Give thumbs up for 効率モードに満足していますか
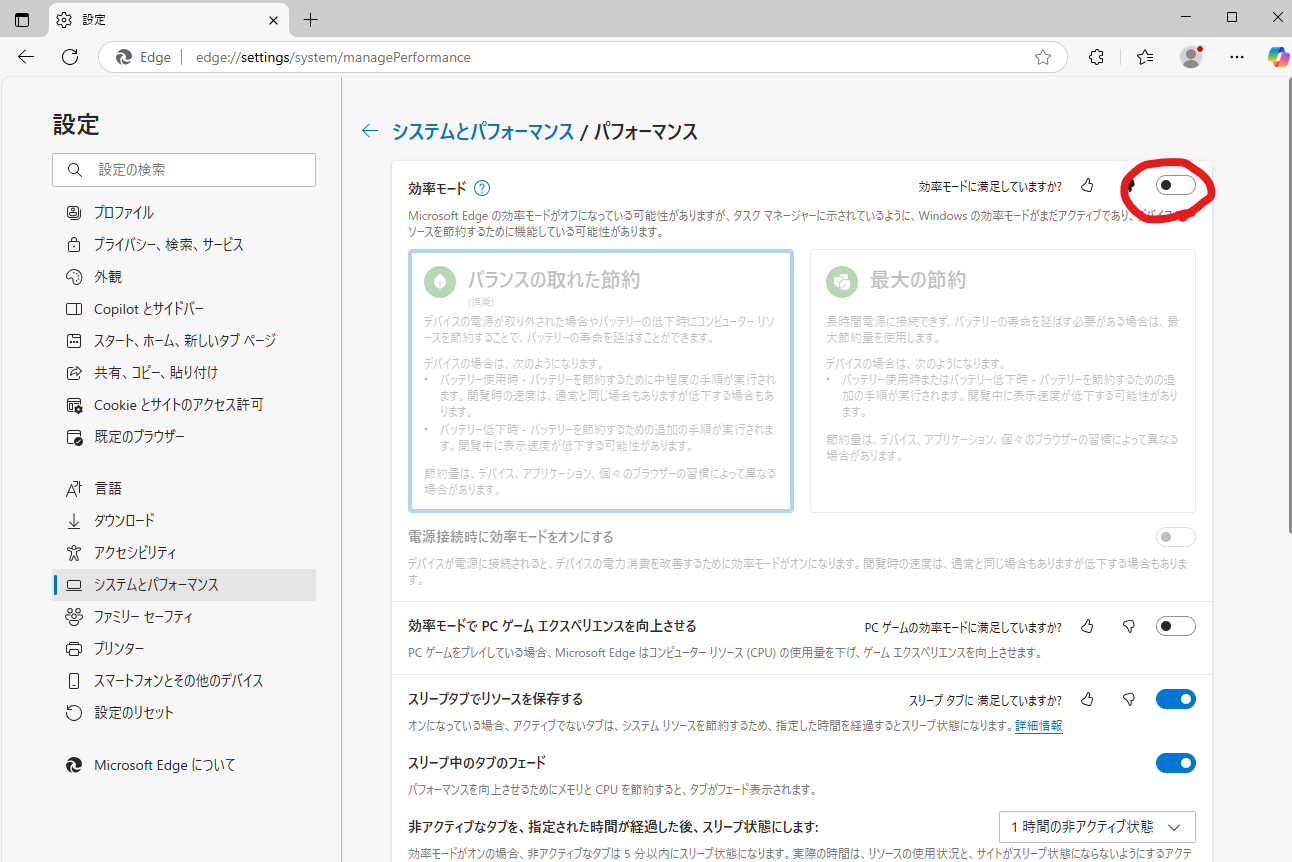Viewport: 1292px width, 862px height. tap(1087, 185)
